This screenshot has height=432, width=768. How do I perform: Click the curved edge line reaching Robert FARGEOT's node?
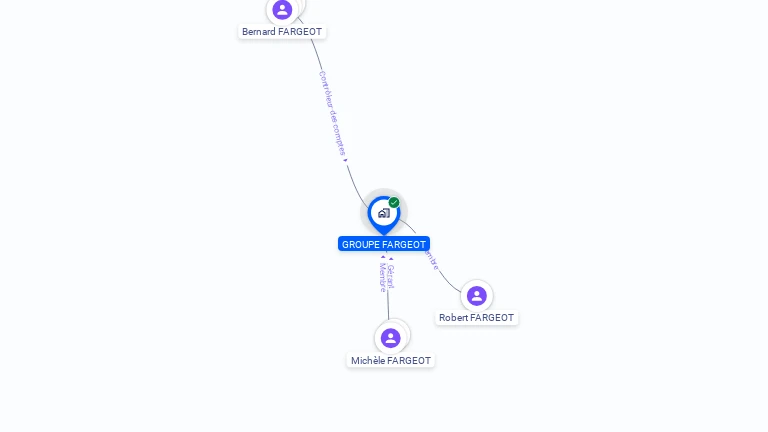449,283
